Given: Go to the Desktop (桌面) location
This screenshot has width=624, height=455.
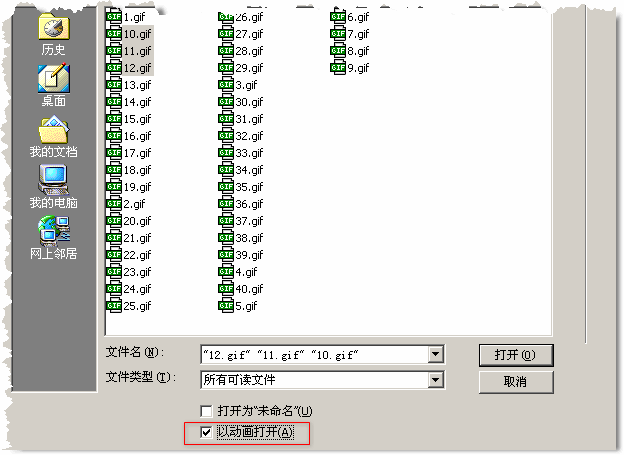Looking at the screenshot, I should pos(54,85).
